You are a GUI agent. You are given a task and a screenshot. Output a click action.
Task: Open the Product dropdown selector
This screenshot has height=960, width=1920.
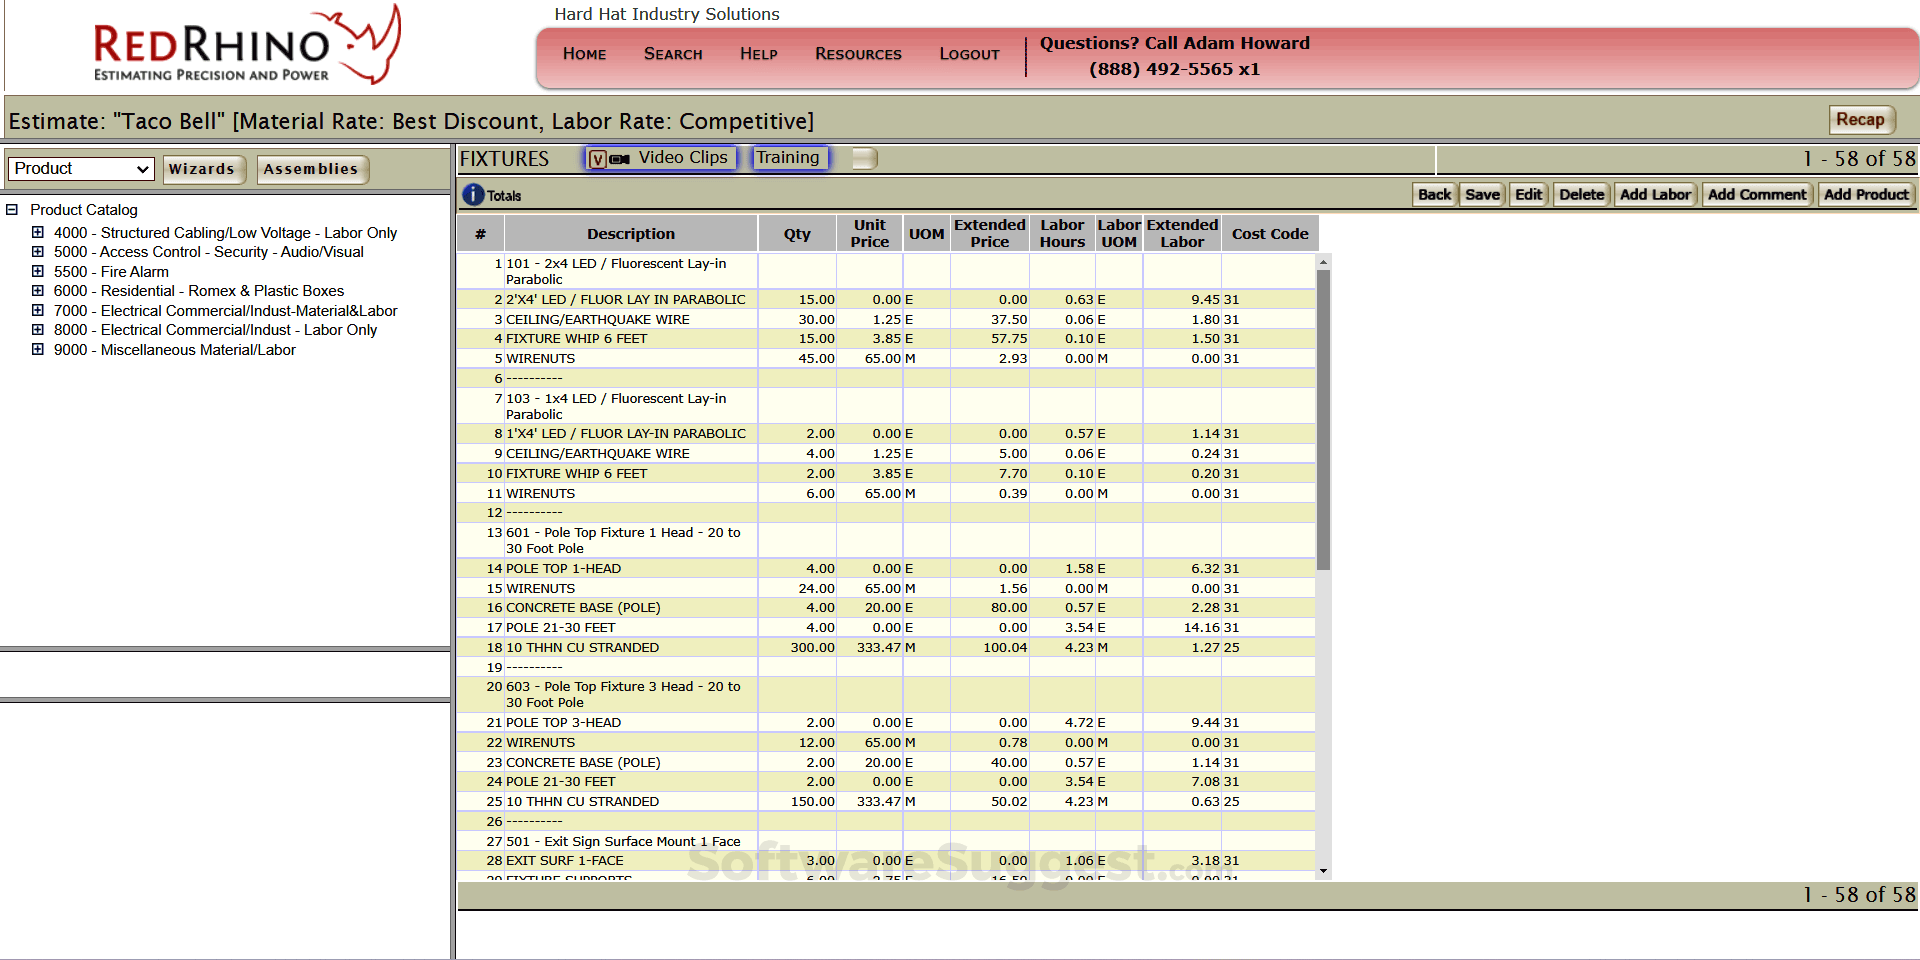(x=82, y=169)
